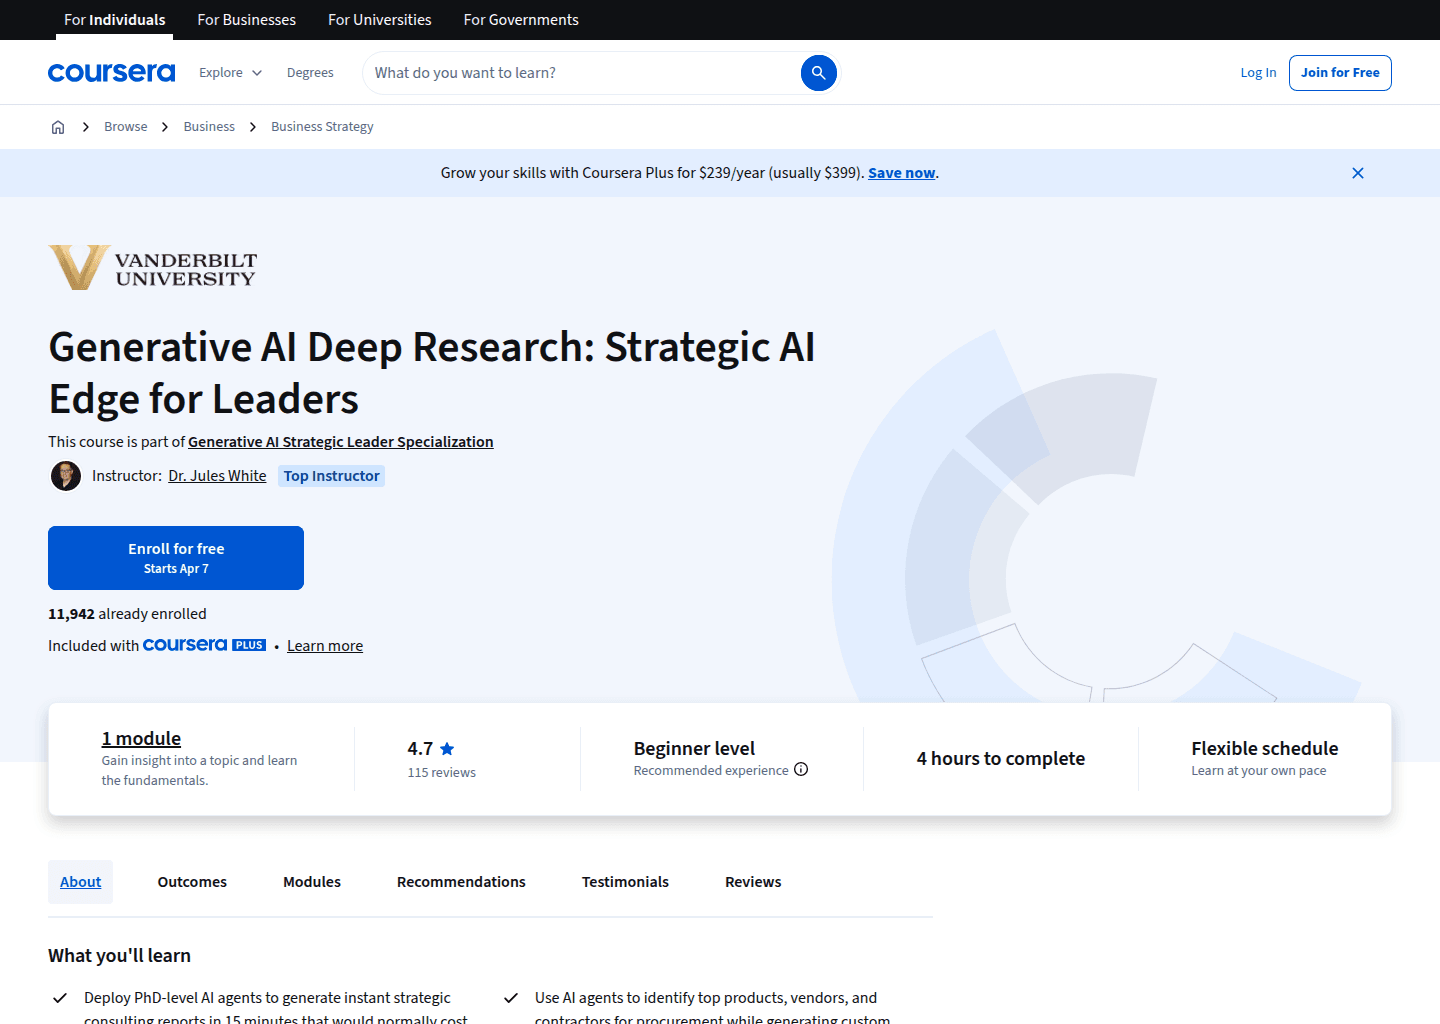
Task: Click the Coursera Plus badge
Action: pos(204,645)
